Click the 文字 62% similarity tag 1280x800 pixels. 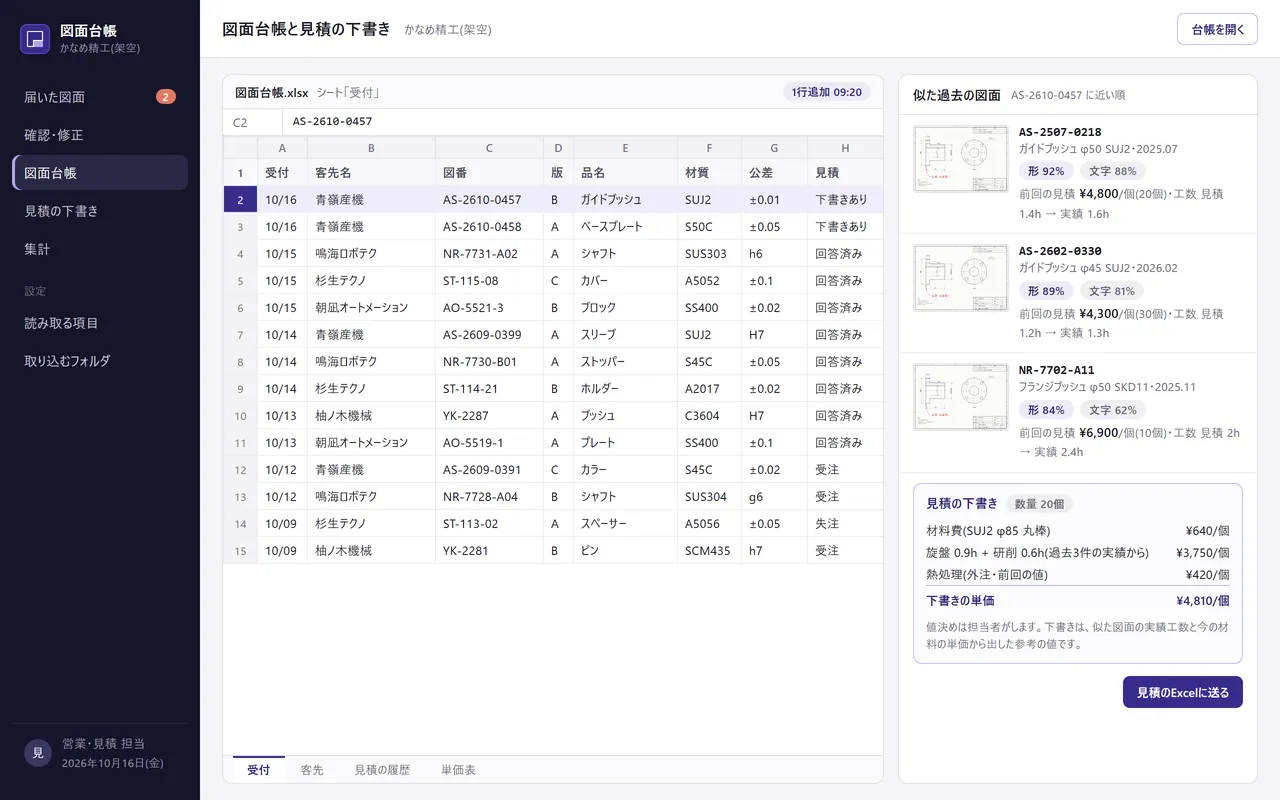point(1113,410)
